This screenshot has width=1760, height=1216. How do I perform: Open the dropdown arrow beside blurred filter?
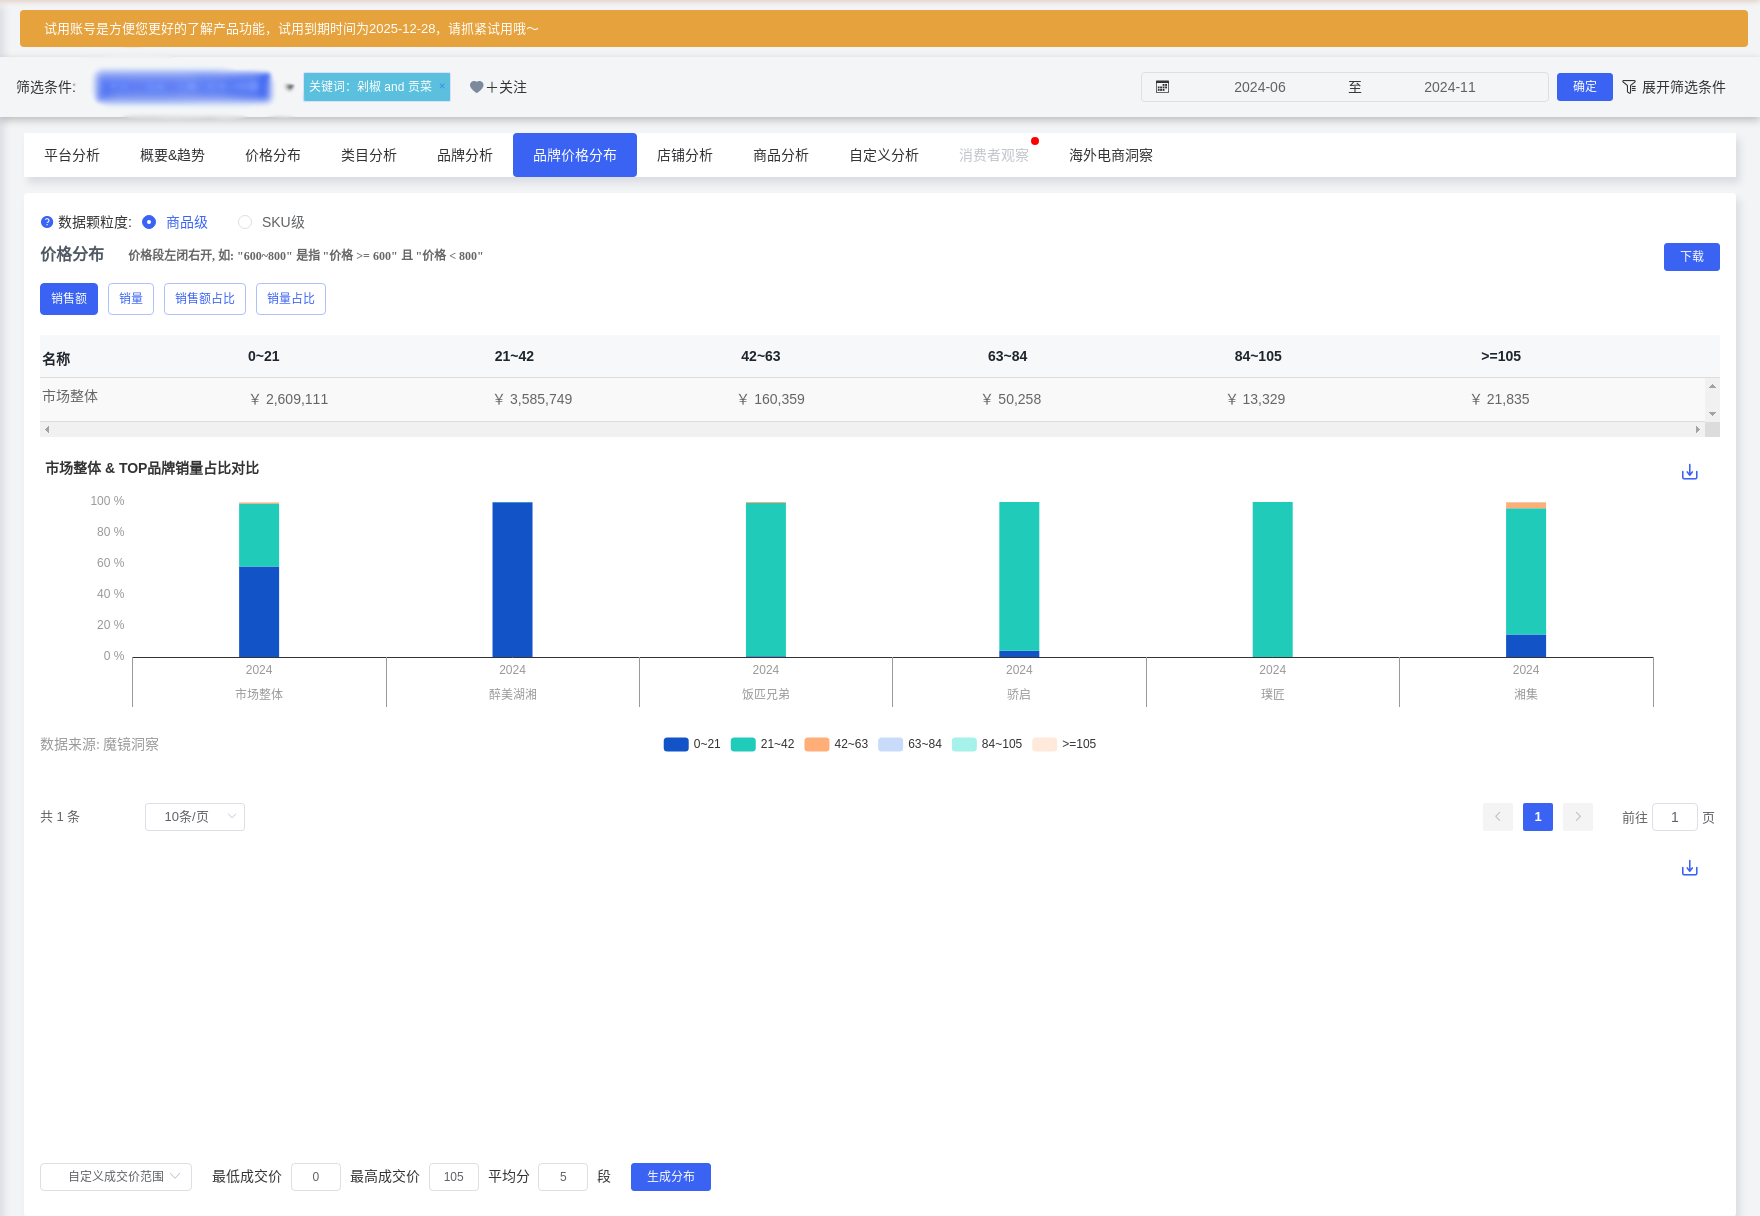tap(290, 87)
